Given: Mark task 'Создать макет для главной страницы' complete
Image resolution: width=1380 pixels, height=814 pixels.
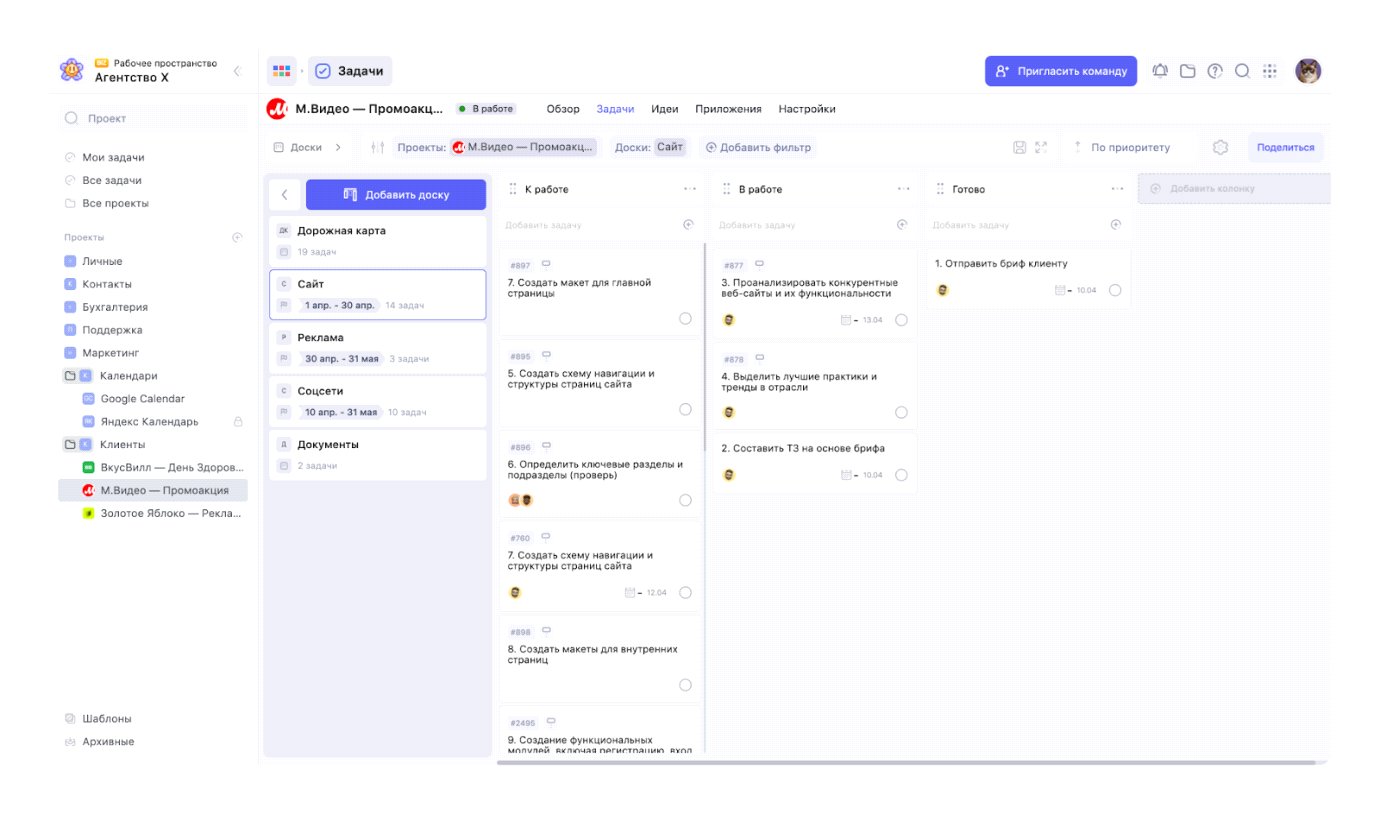Looking at the screenshot, I should tap(685, 318).
